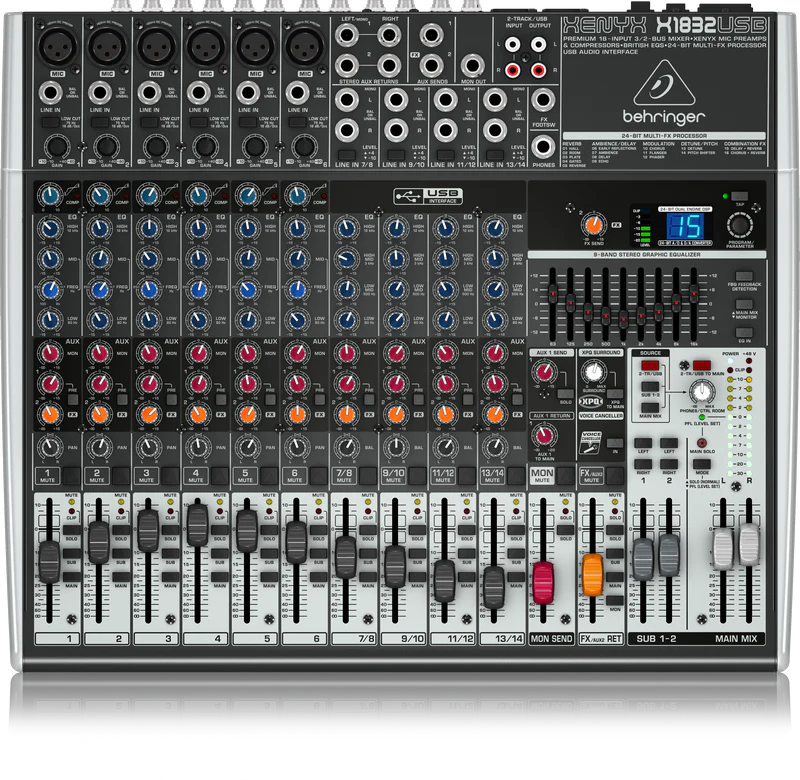Click channel 7/8 Aux Mon knob

[346, 353]
